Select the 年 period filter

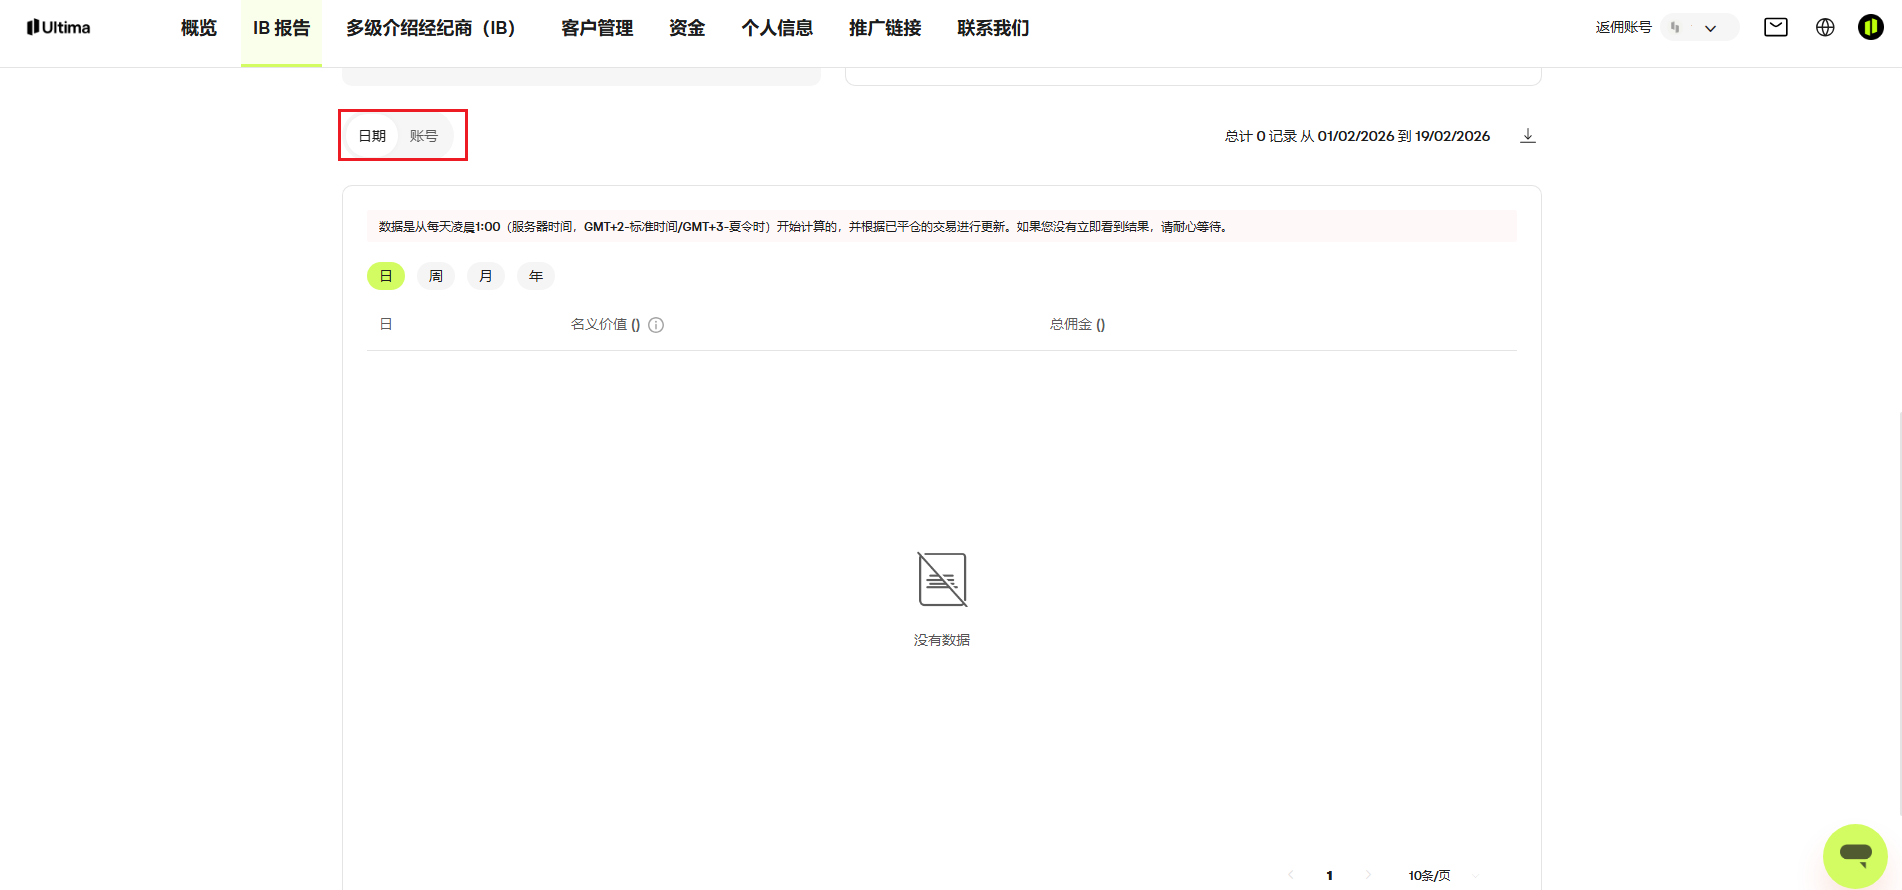coord(536,276)
